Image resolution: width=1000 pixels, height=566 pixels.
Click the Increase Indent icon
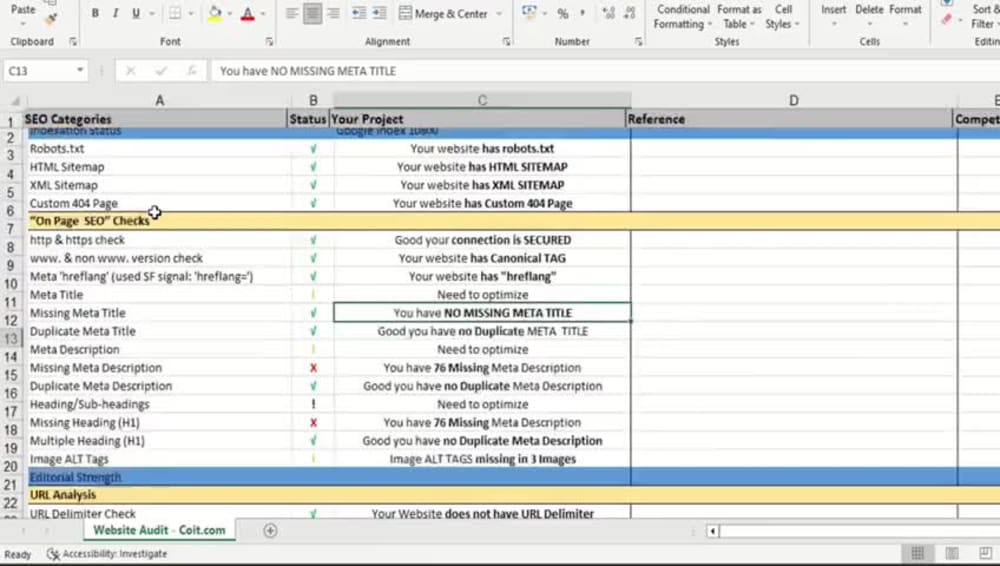coord(380,13)
